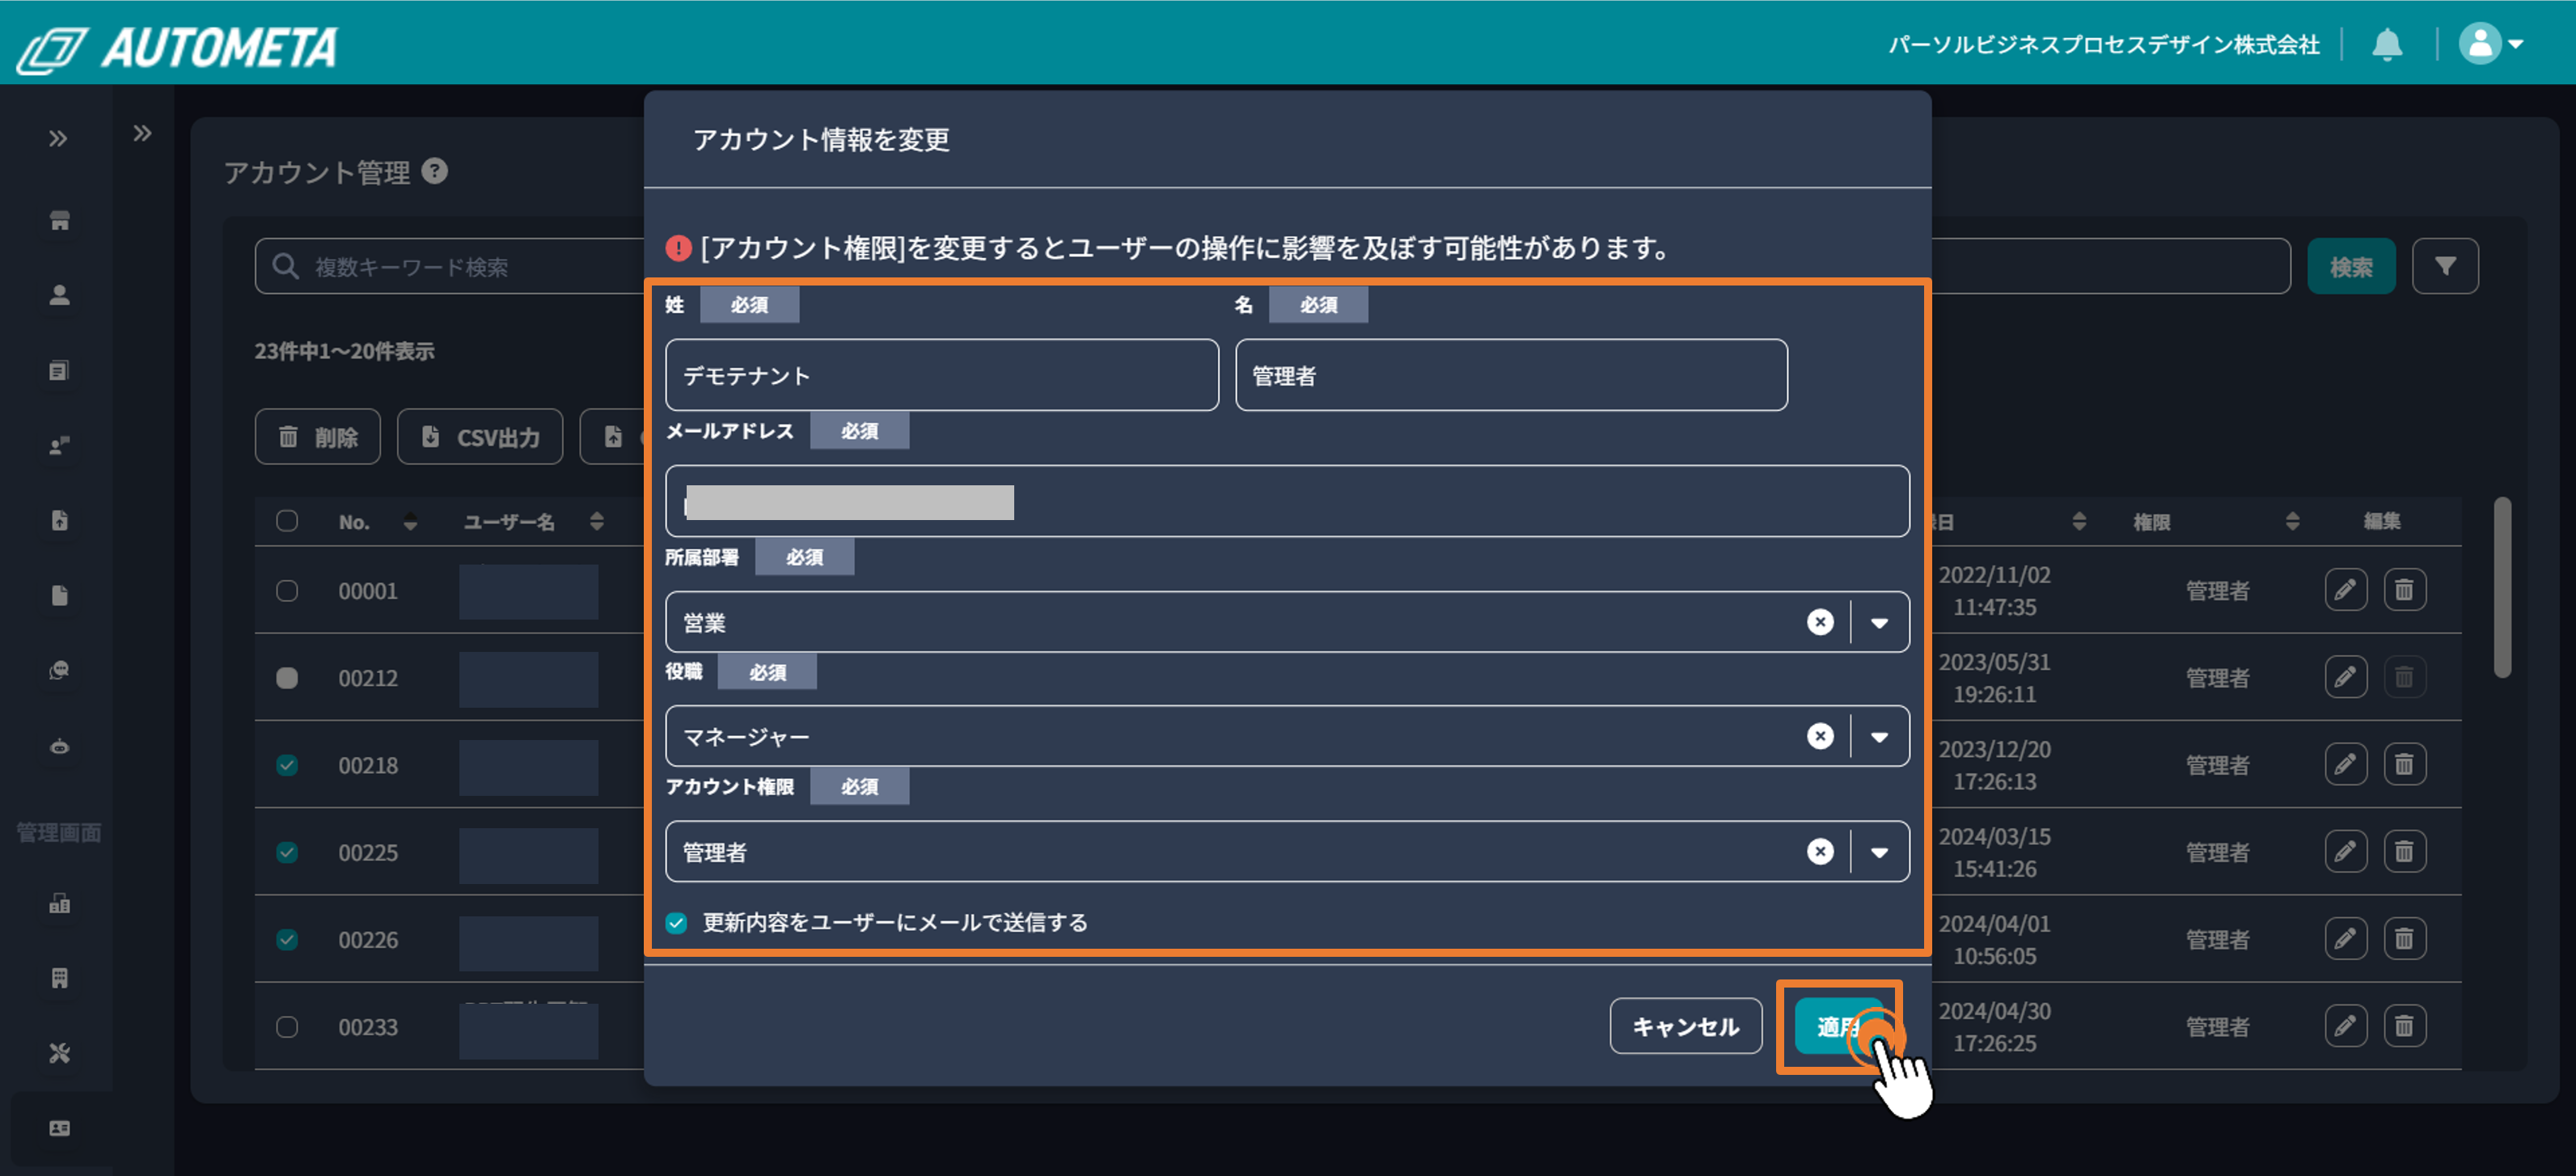Open the chat bubble icon in the sidebar
This screenshot has height=1176, width=2576.
pos(59,670)
